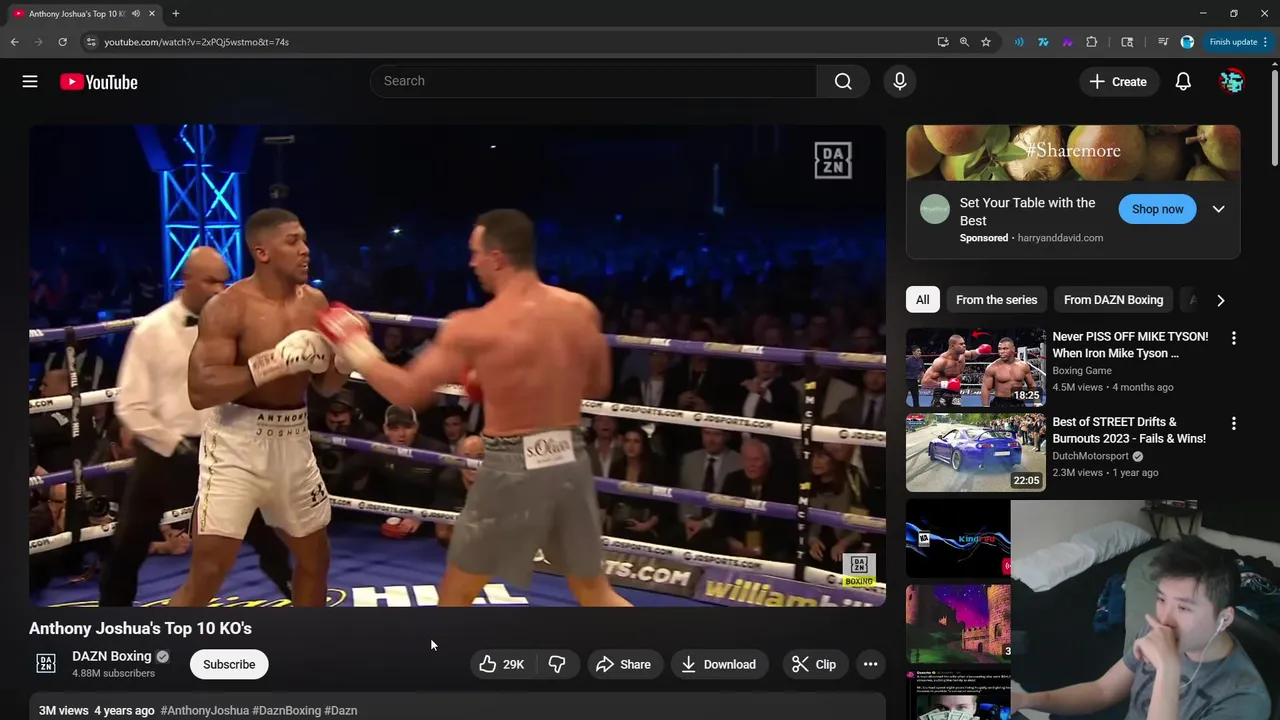Viewport: 1280px width, 720px height.
Task: Open the notifications bell
Action: (1183, 82)
